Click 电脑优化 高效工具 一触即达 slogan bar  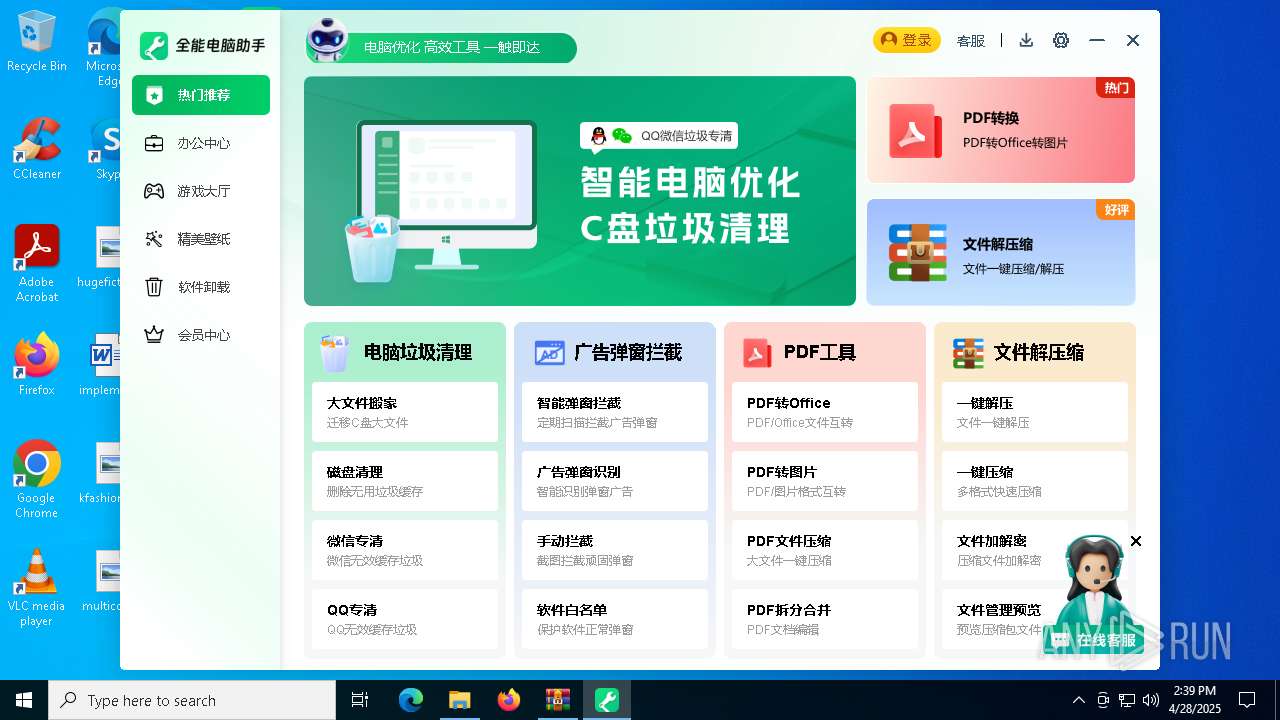tap(452, 47)
